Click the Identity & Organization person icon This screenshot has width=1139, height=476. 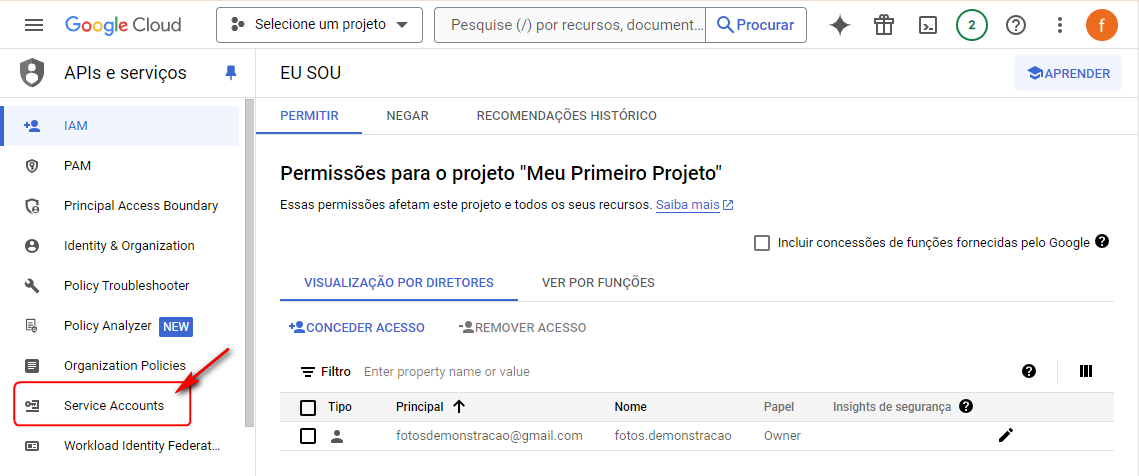click(32, 246)
